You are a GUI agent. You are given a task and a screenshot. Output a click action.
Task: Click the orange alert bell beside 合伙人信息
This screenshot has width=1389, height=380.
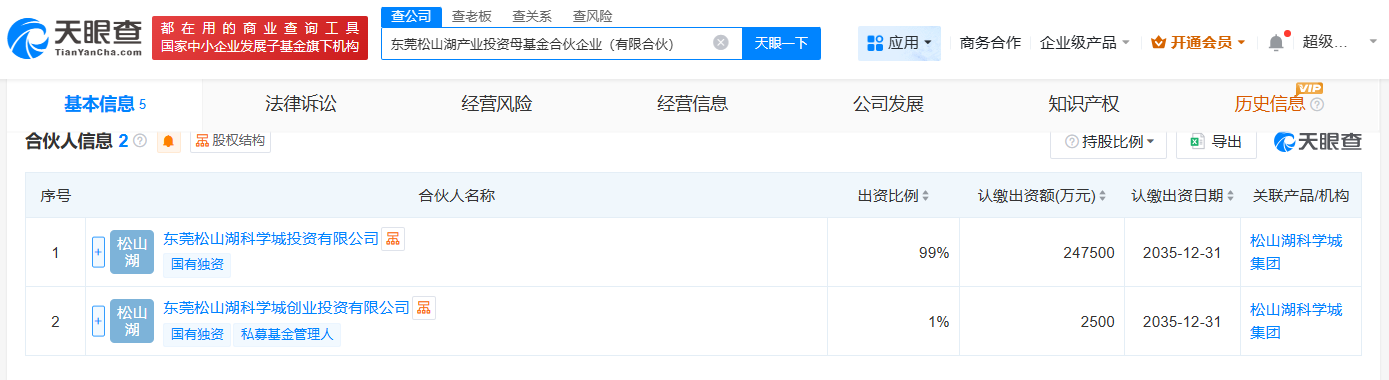click(168, 141)
